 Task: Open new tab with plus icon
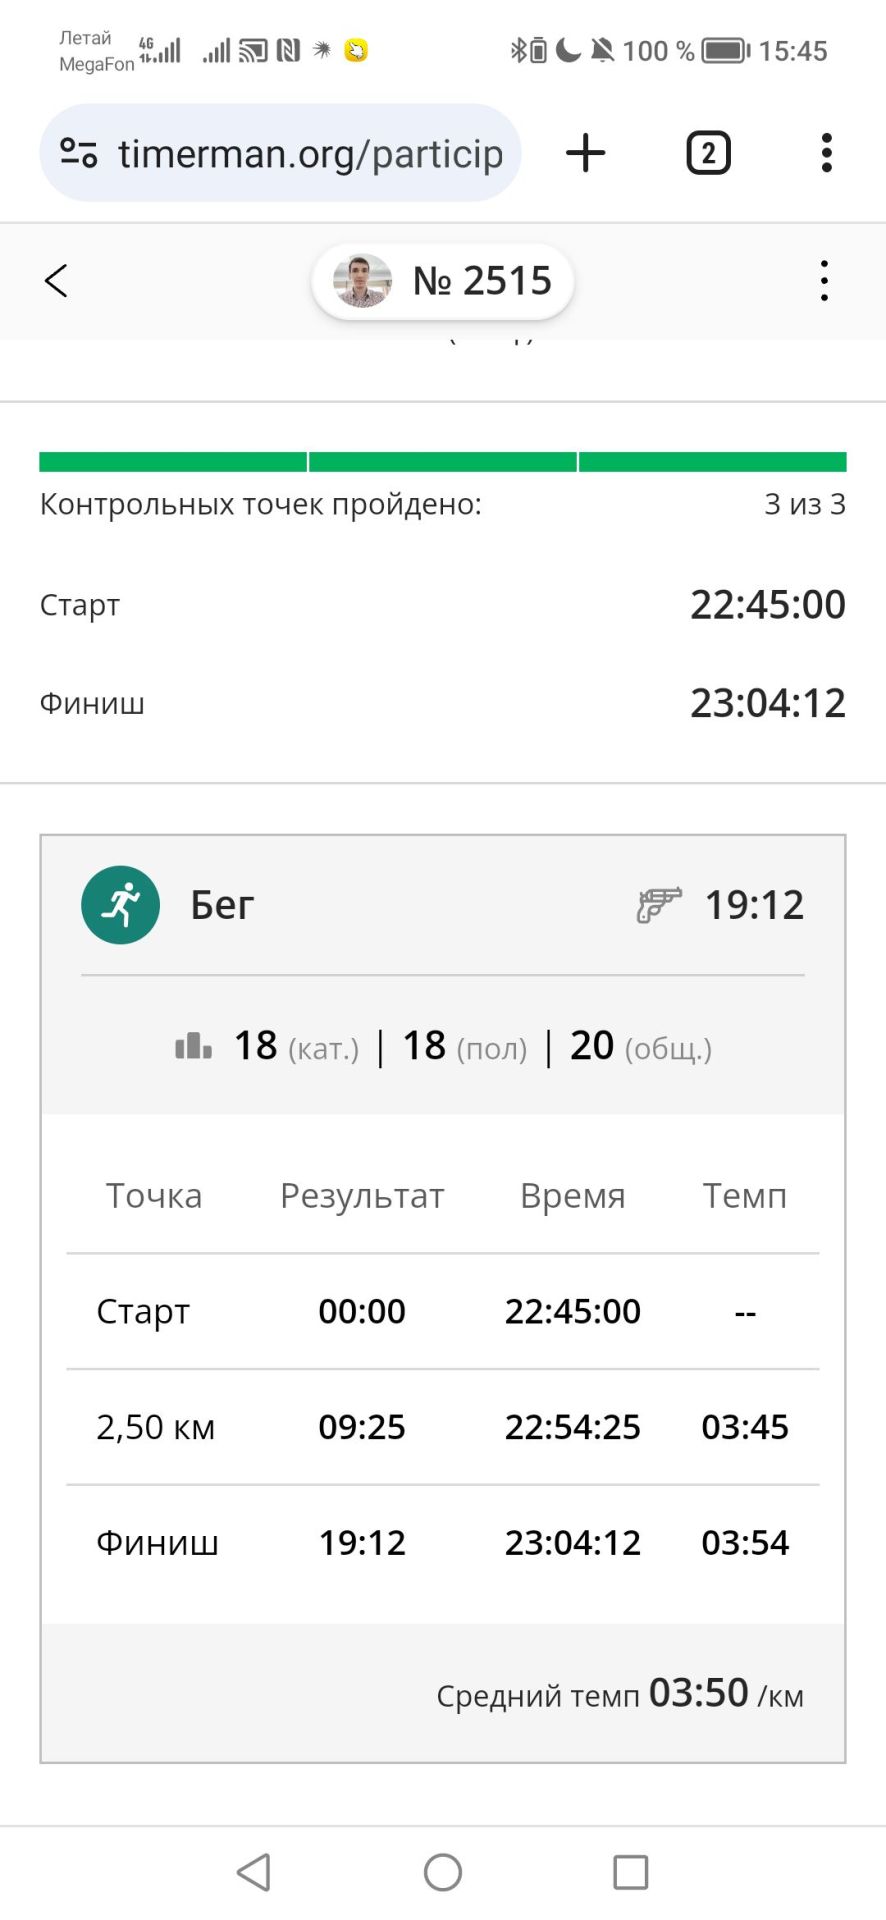pyautogui.click(x=585, y=153)
